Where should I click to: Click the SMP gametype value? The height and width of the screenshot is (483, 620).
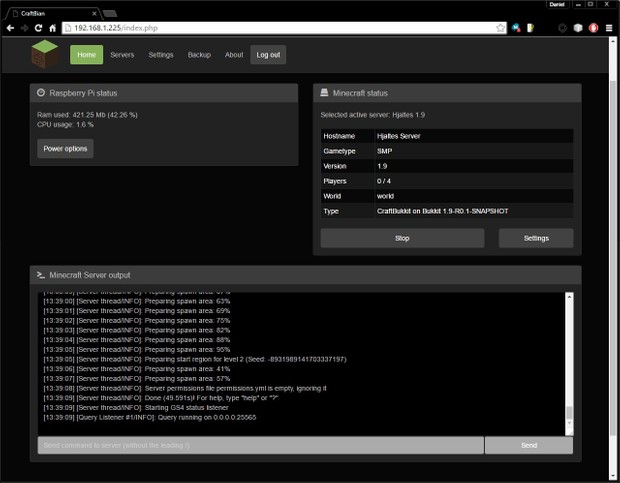[x=384, y=151]
